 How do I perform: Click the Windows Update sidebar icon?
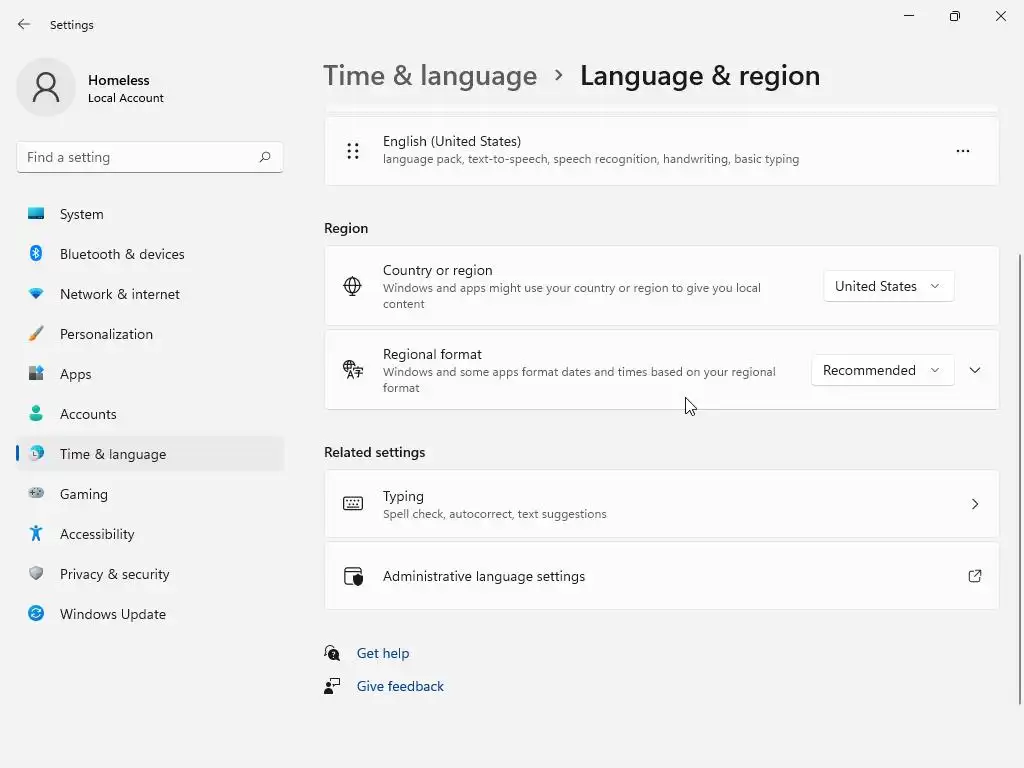click(36, 614)
